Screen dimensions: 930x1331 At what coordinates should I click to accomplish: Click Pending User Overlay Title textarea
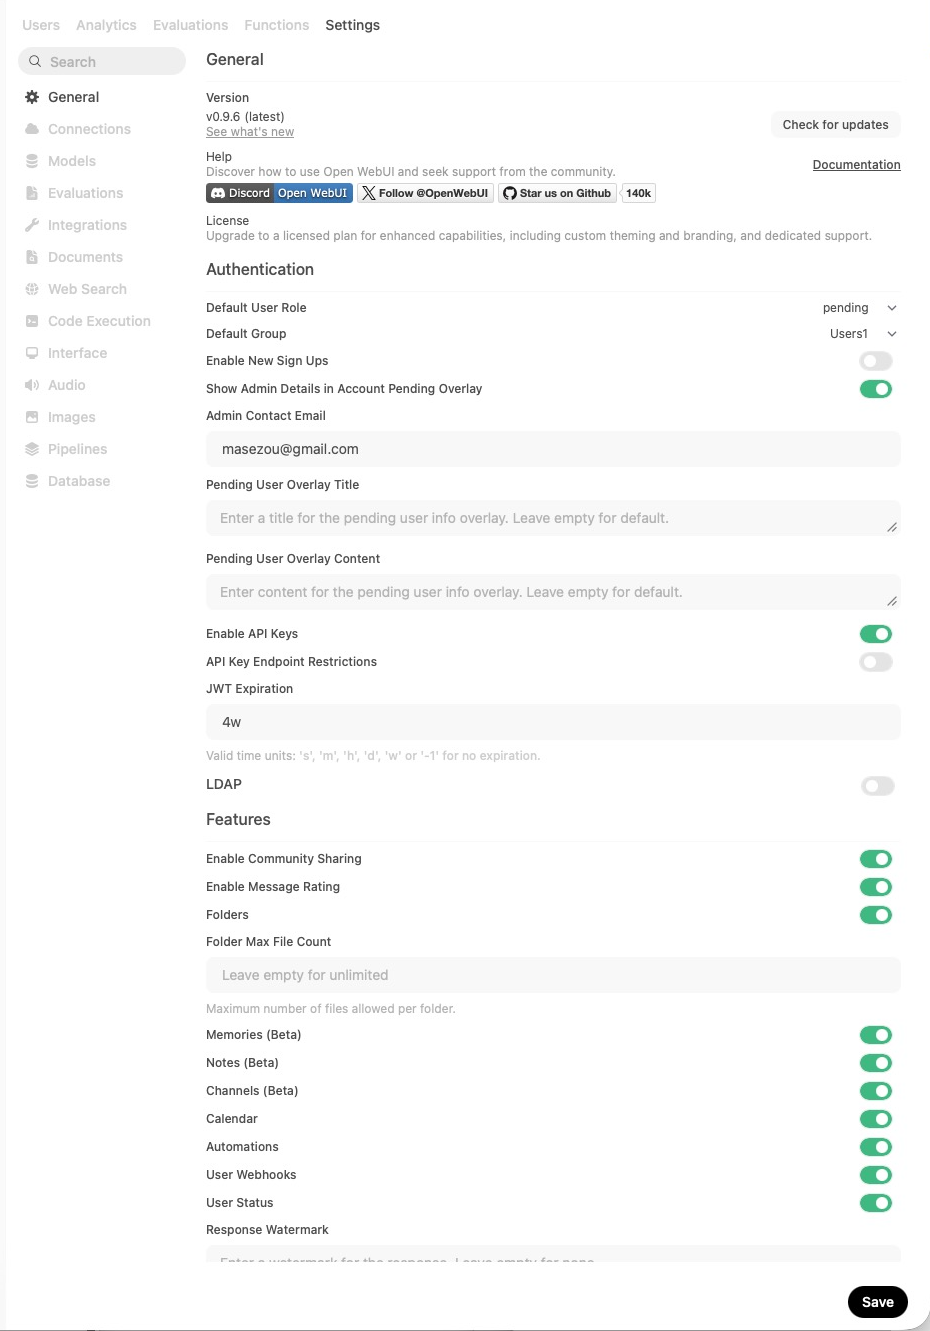click(x=553, y=518)
